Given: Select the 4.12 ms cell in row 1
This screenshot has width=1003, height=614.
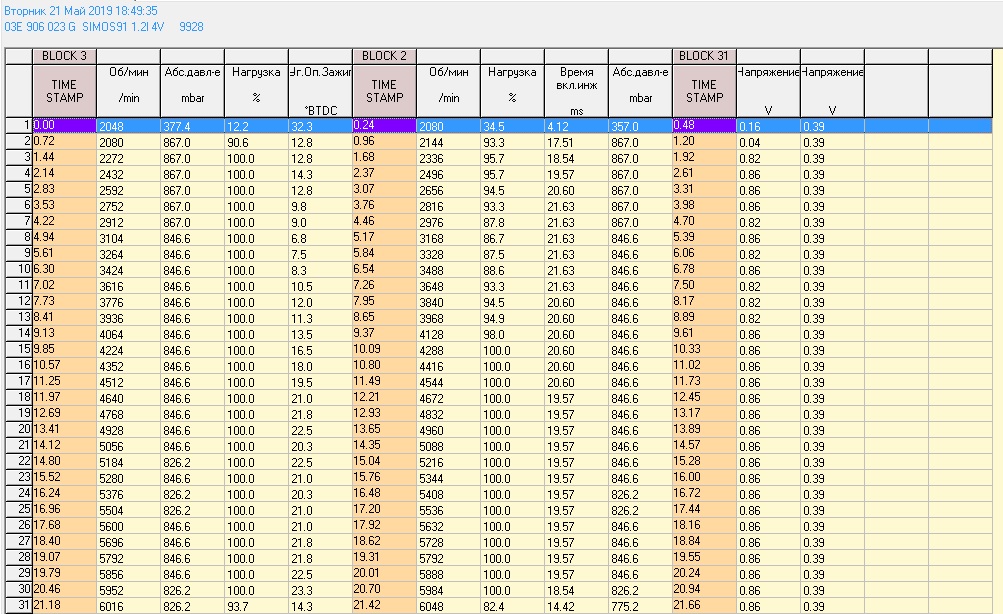Looking at the screenshot, I should 576,126.
